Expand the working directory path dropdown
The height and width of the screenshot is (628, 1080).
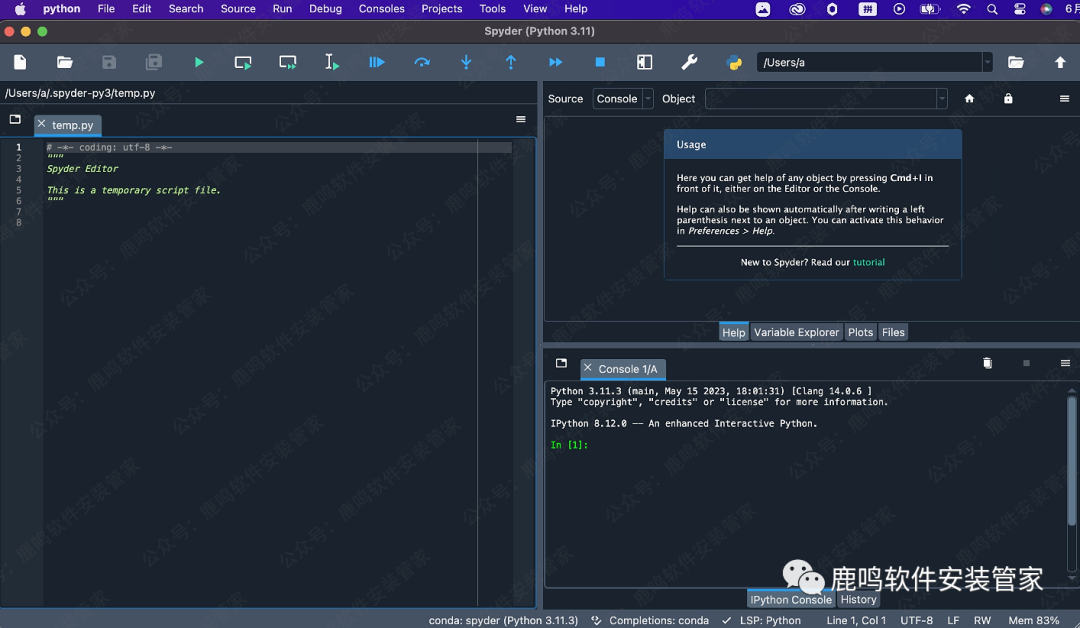(x=987, y=62)
